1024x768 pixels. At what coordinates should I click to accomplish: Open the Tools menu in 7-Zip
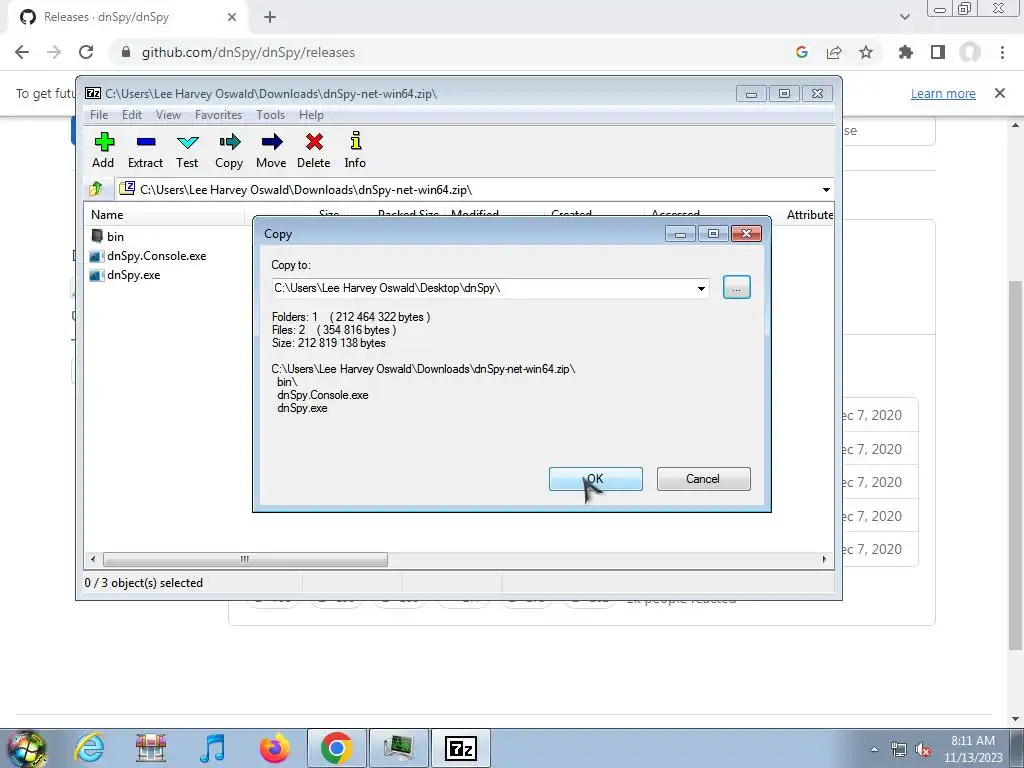[270, 115]
